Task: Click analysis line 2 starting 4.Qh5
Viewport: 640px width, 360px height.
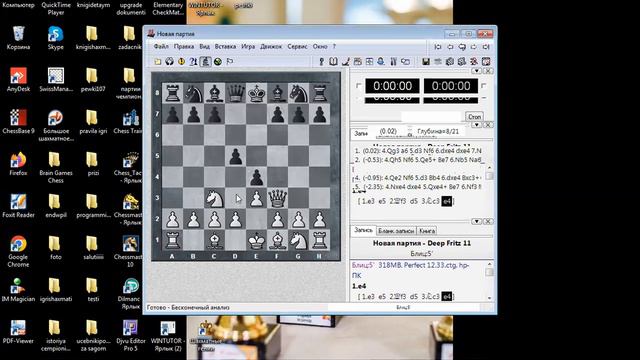Action: pyautogui.click(x=418, y=160)
